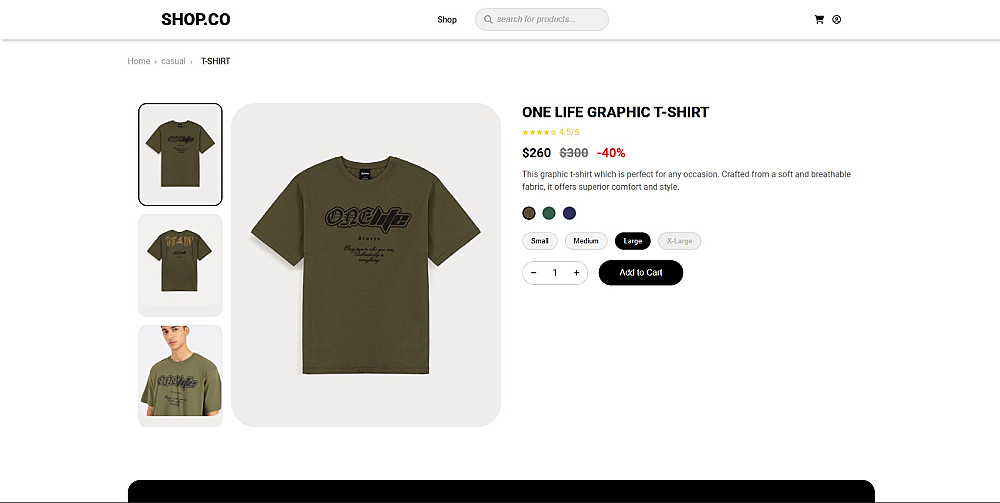
Task: Go to the Home breadcrumb
Action: [138, 61]
